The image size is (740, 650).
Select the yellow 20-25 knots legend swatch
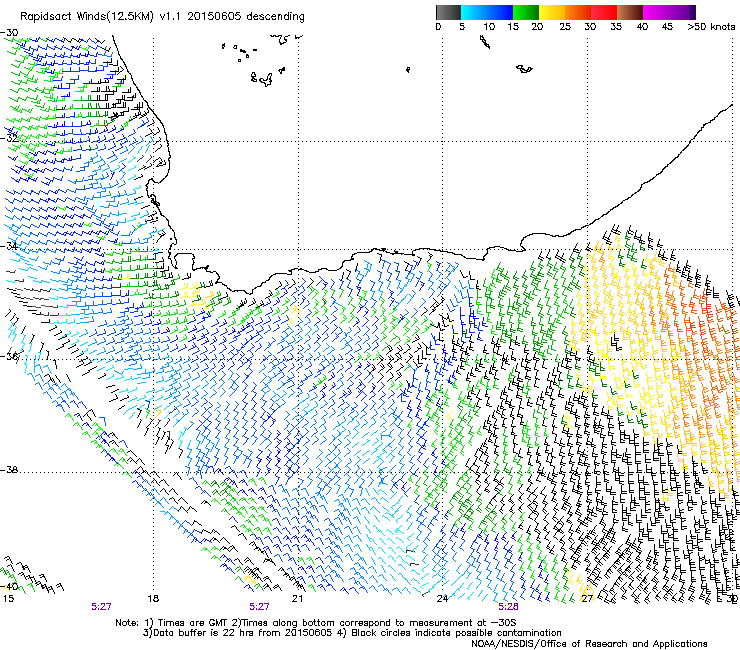click(552, 12)
